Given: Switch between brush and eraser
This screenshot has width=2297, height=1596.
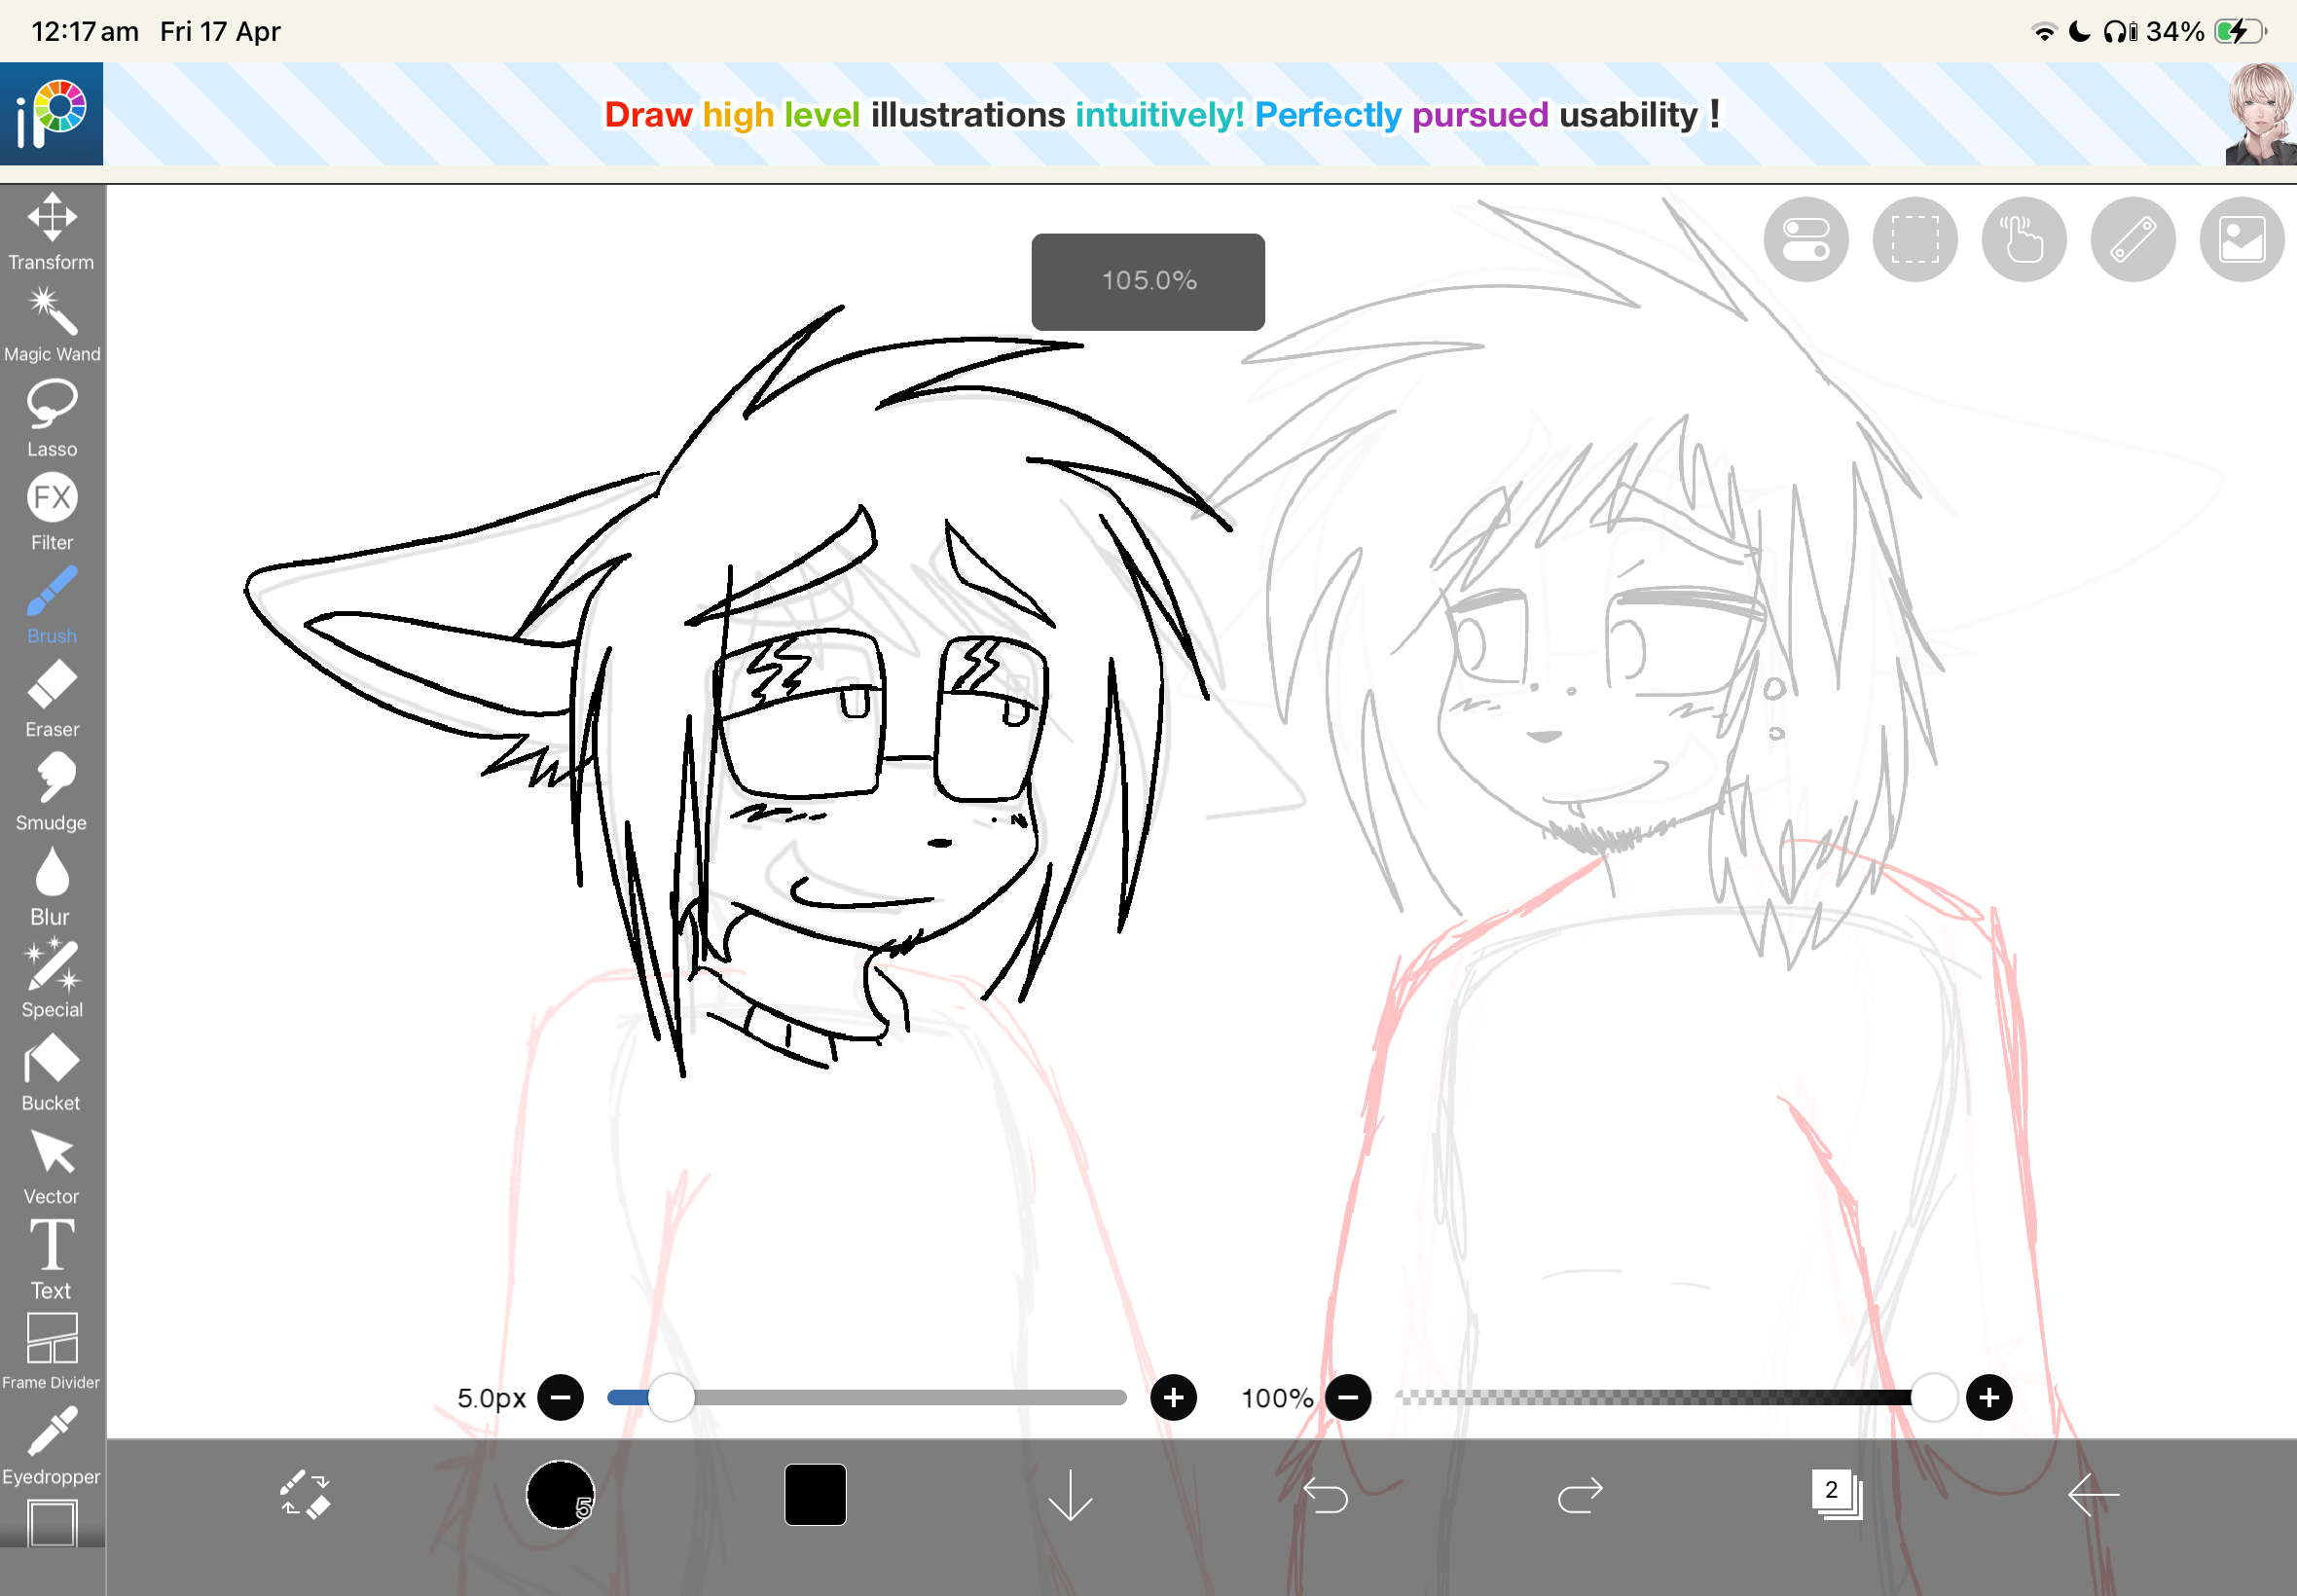Looking at the screenshot, I should pos(305,1495).
